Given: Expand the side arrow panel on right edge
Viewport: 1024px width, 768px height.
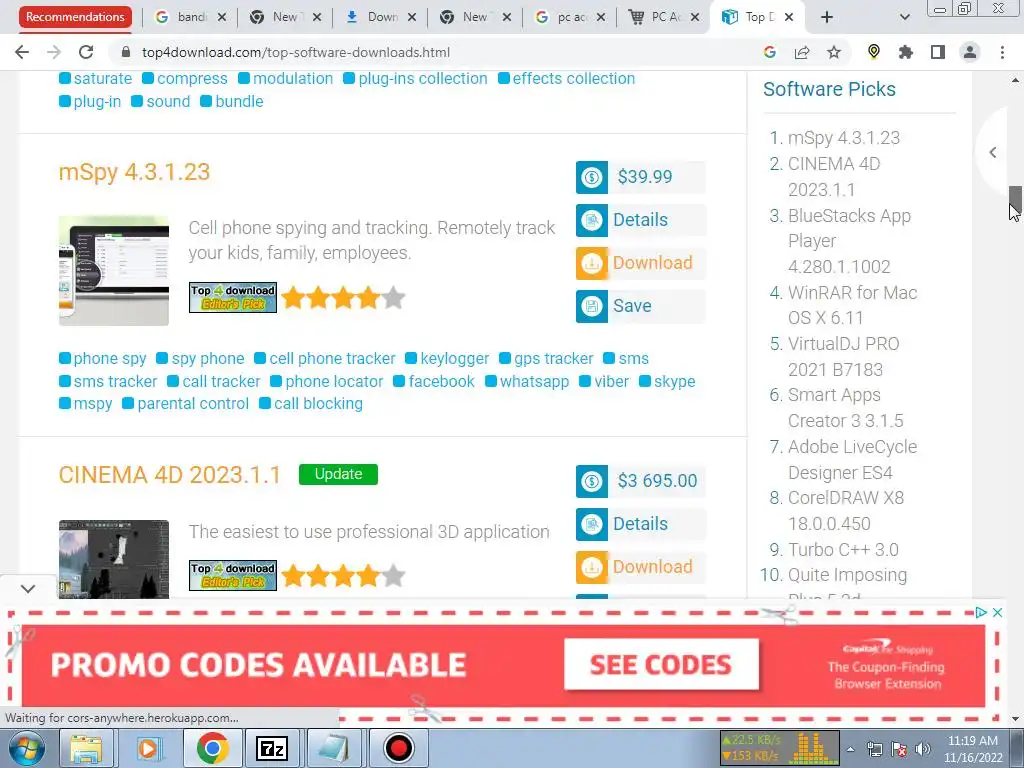Looking at the screenshot, I should [x=993, y=153].
